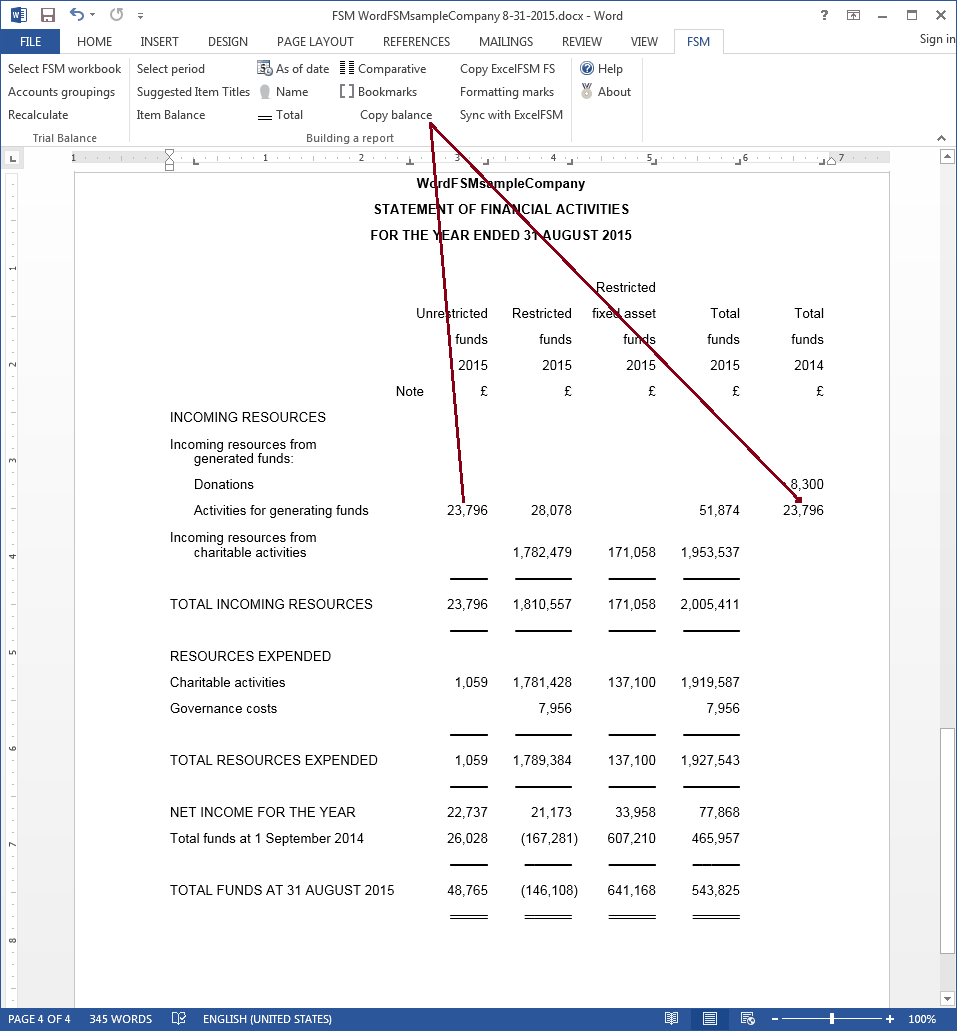This screenshot has width=957, height=1031.
Task: Click the zoom slider handle in status bar
Action: click(x=832, y=1019)
